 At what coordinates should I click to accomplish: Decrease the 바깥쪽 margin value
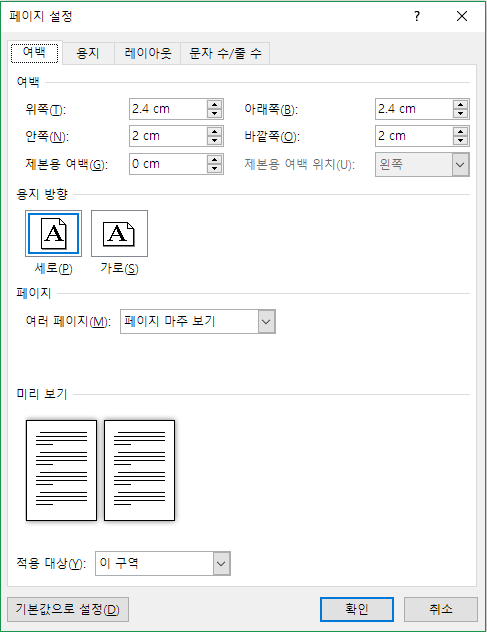pos(460,141)
